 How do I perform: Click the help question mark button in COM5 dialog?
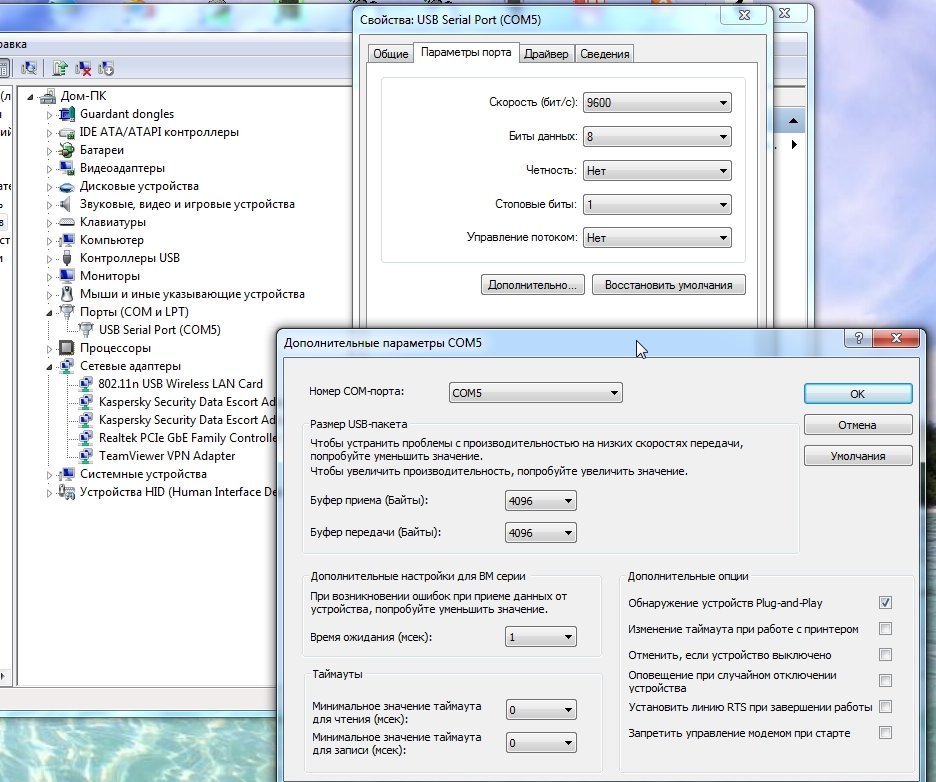(858, 340)
